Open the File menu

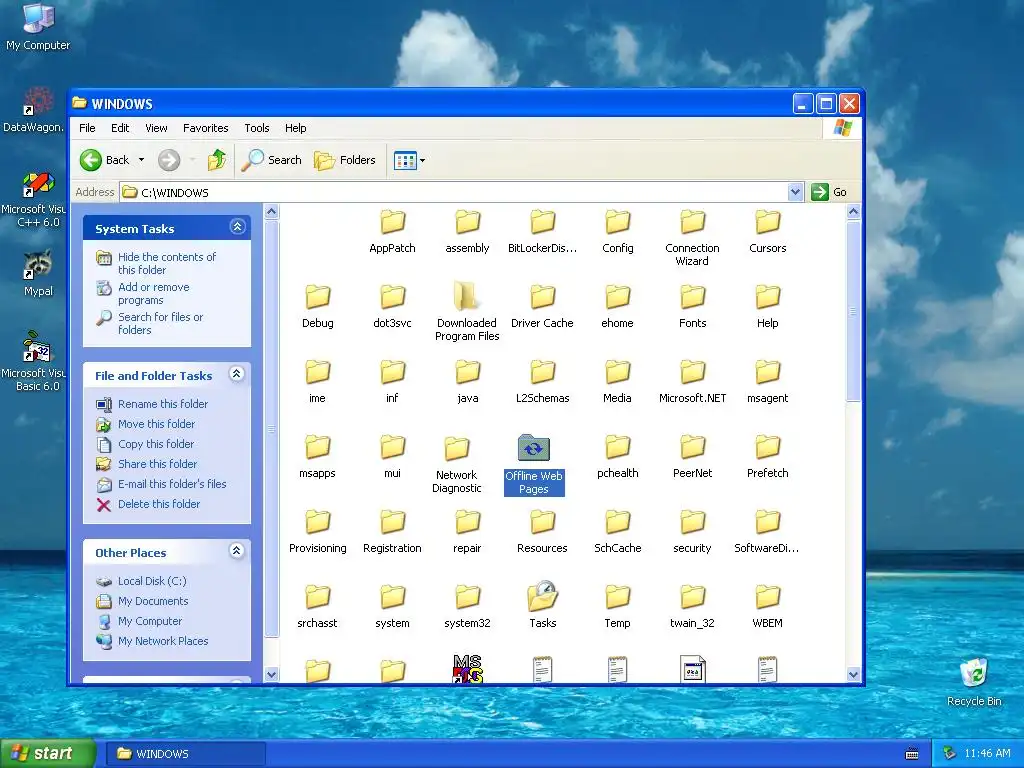tap(87, 128)
